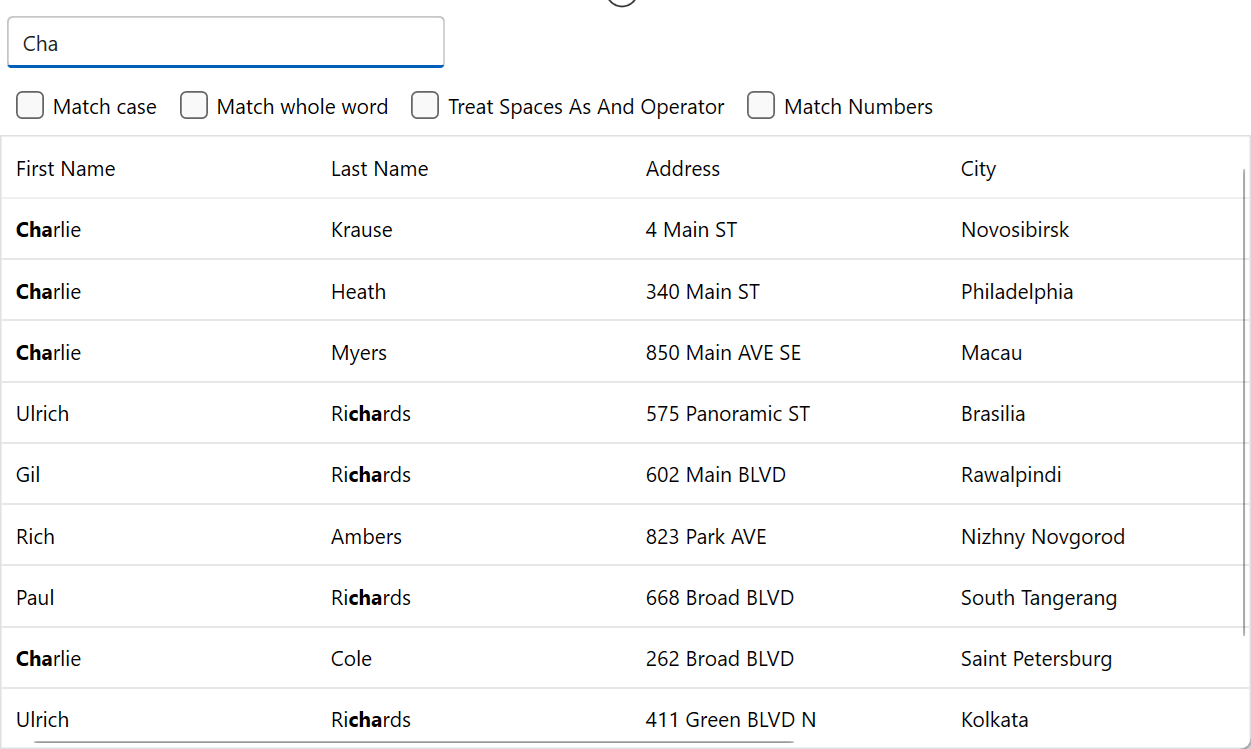Click the search field containing 'Cha'
Screen dimensions: 1251x749
tap(225, 42)
